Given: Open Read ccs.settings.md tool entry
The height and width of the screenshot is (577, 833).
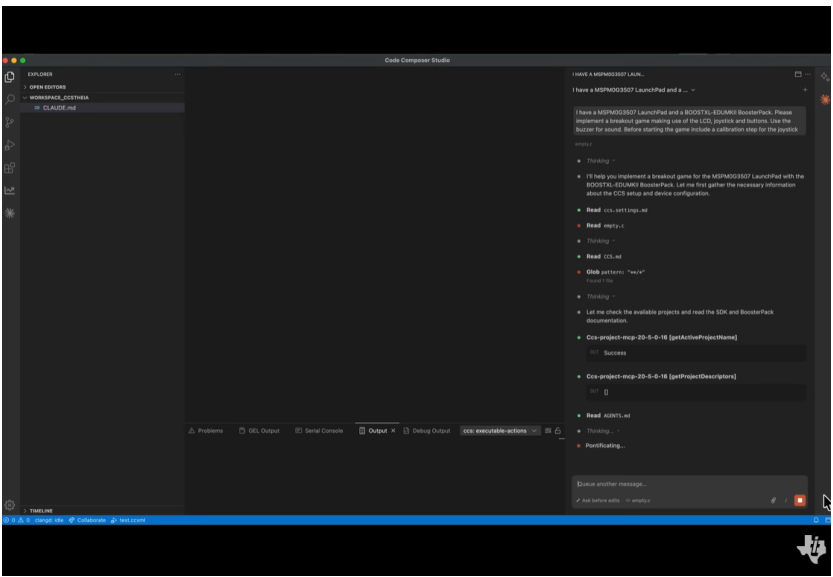Looking at the screenshot, I should tap(617, 210).
